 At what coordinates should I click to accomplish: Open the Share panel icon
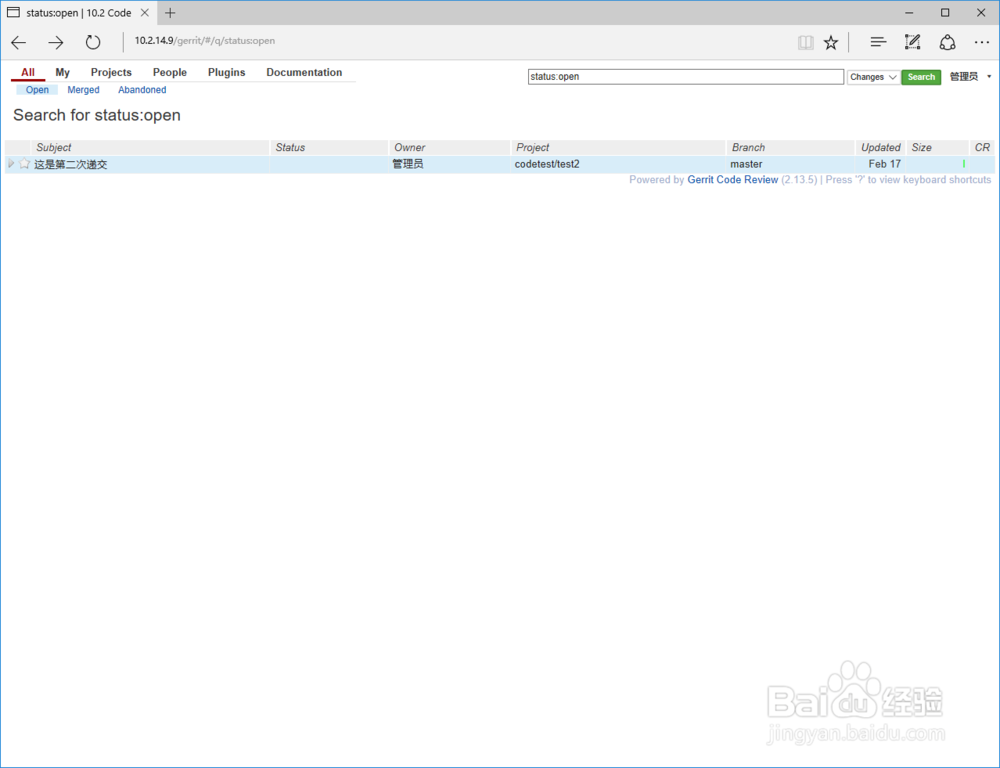pyautogui.click(x=947, y=42)
